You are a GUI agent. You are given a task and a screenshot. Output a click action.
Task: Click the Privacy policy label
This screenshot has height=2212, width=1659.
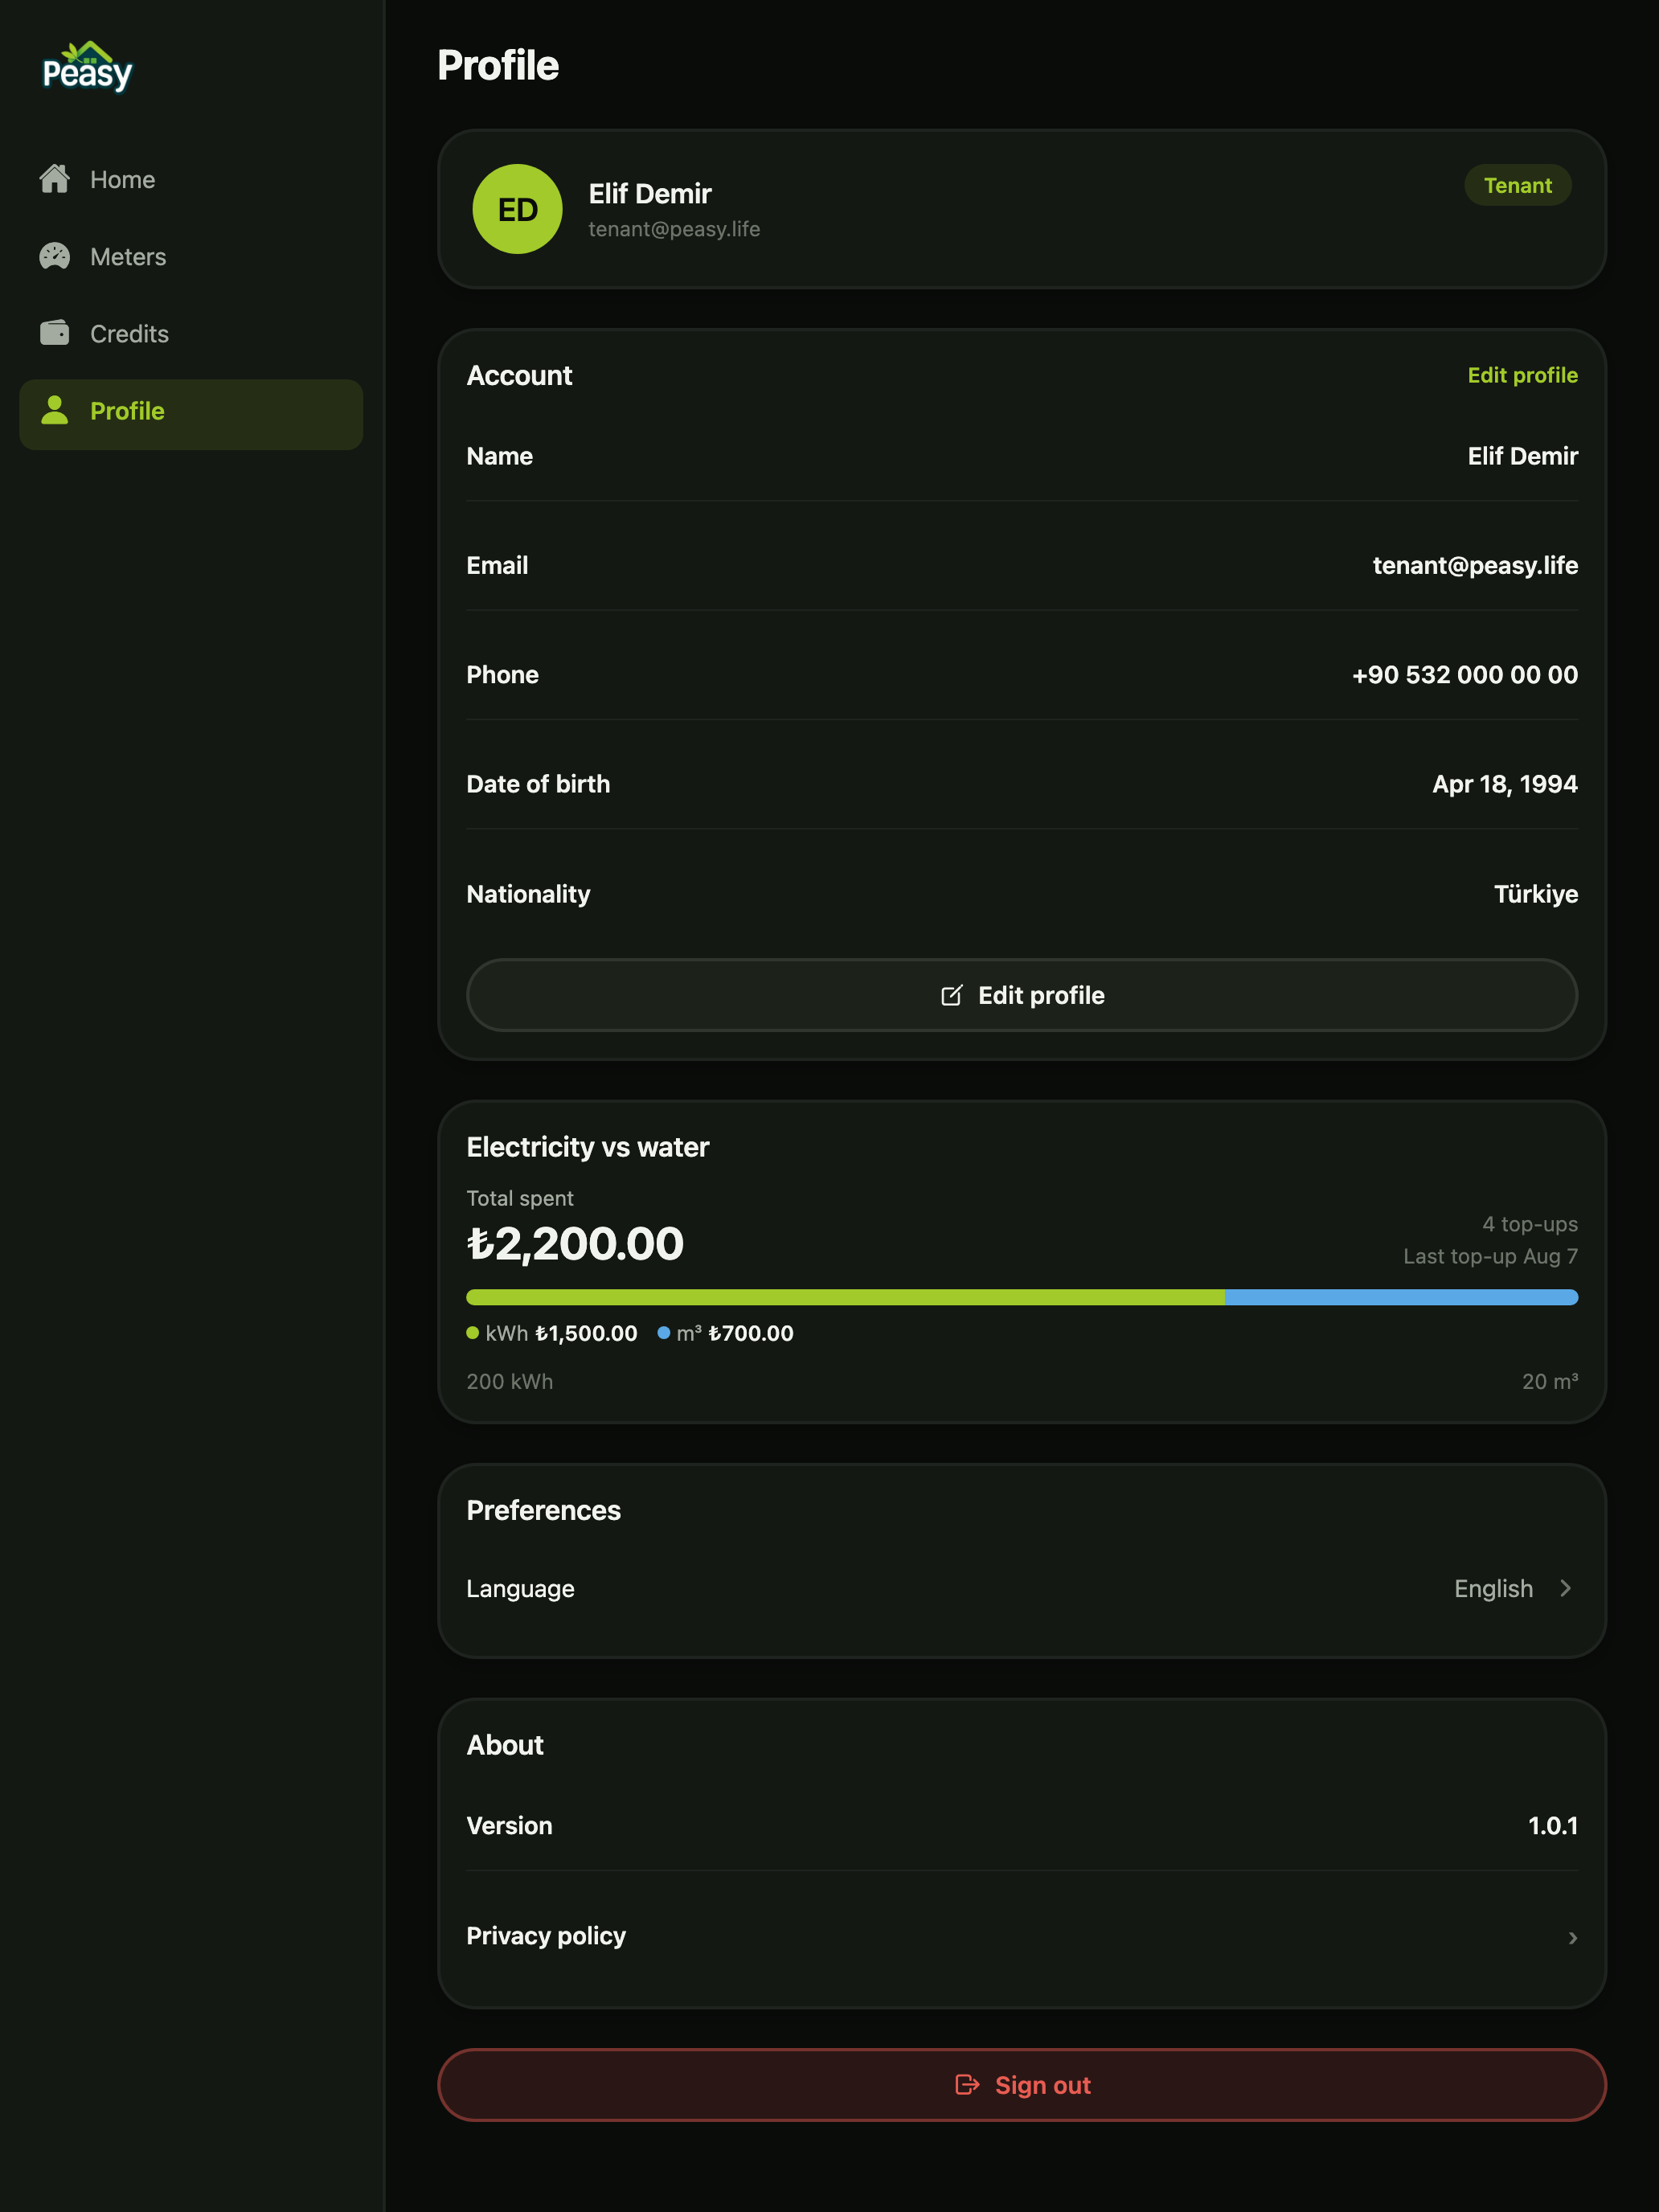point(546,1936)
